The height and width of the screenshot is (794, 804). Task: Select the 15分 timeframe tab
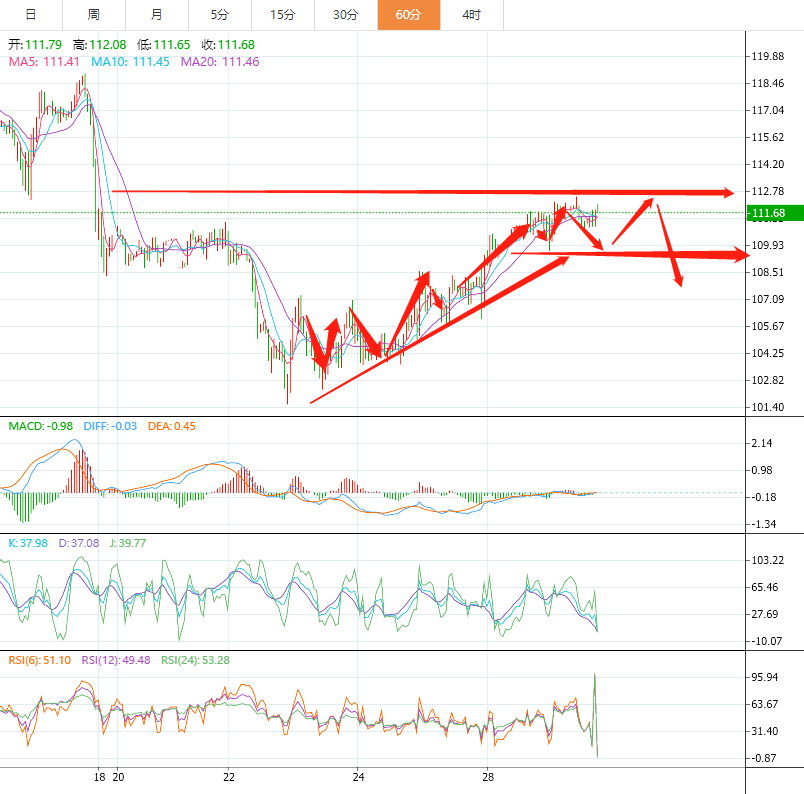(x=283, y=15)
